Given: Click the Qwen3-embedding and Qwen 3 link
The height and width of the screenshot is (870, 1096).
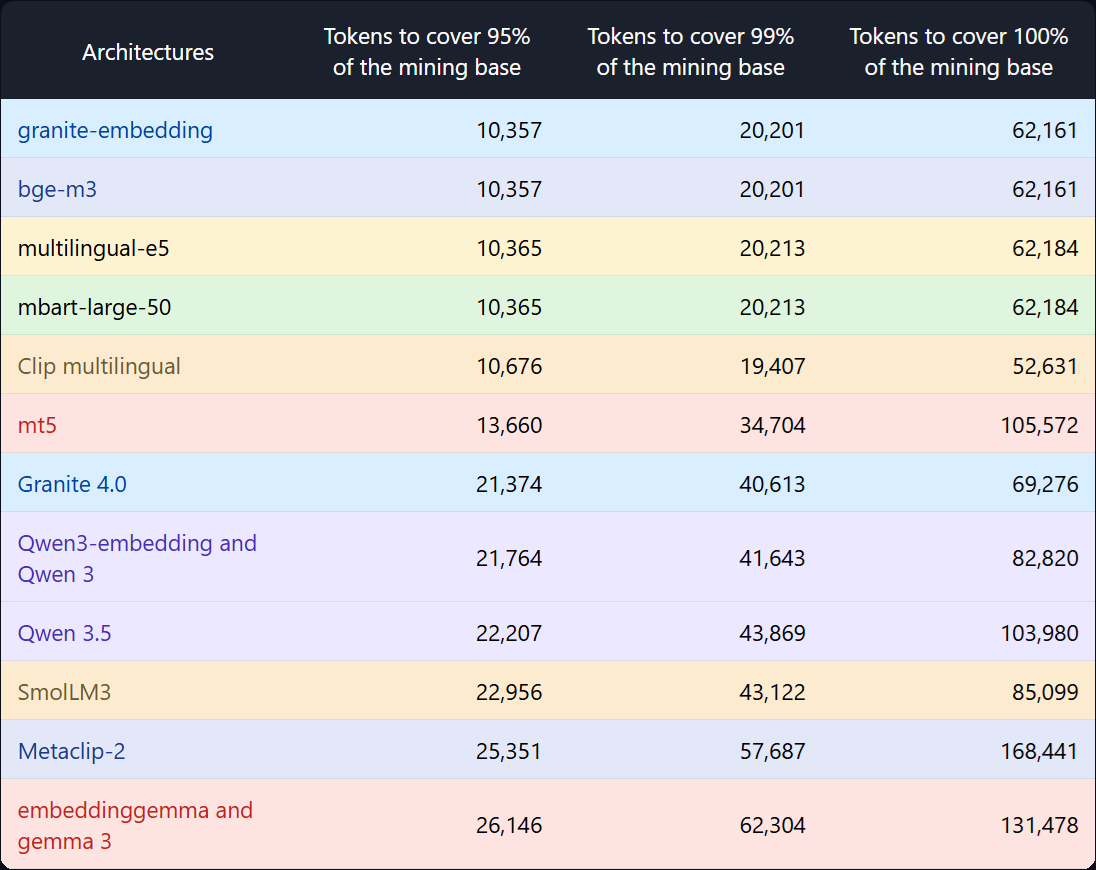Looking at the screenshot, I should (x=137, y=558).
